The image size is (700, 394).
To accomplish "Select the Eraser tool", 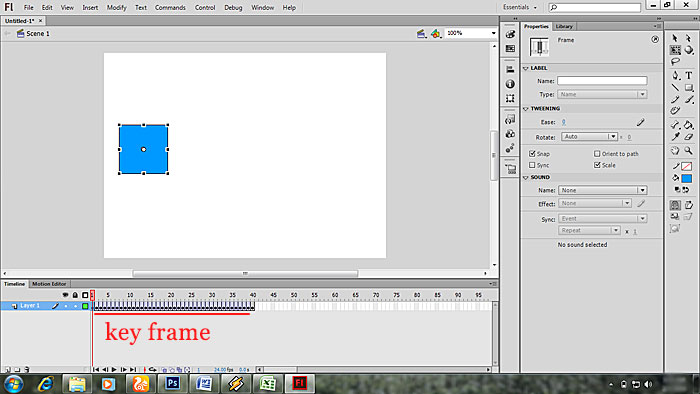I will pyautogui.click(x=689, y=137).
